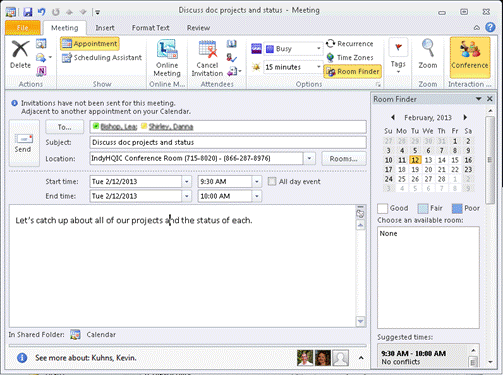Image resolution: width=503 pixels, height=375 pixels.
Task: Click the second contact photo in People Pane
Action: pos(323,358)
